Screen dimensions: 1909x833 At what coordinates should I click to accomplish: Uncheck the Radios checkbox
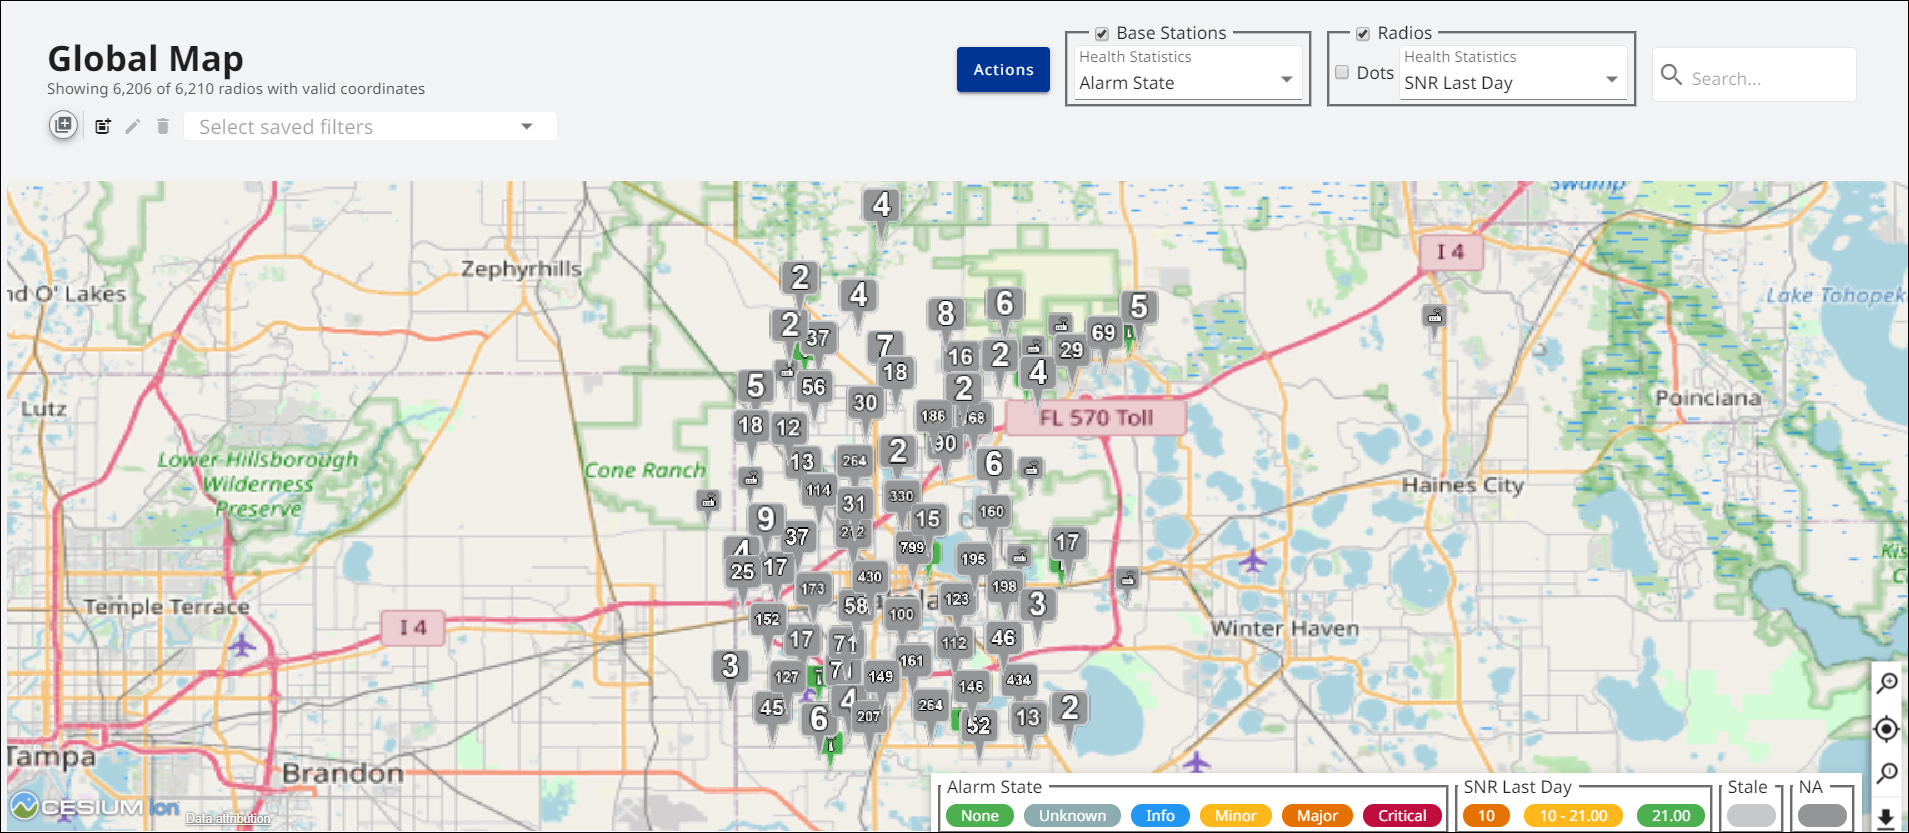tap(1362, 34)
